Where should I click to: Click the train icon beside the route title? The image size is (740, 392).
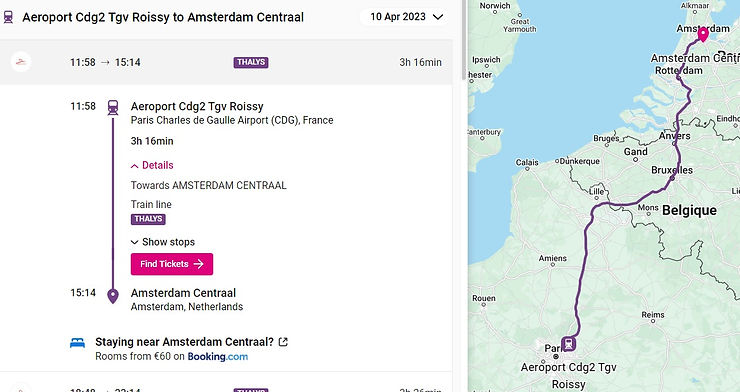8,17
